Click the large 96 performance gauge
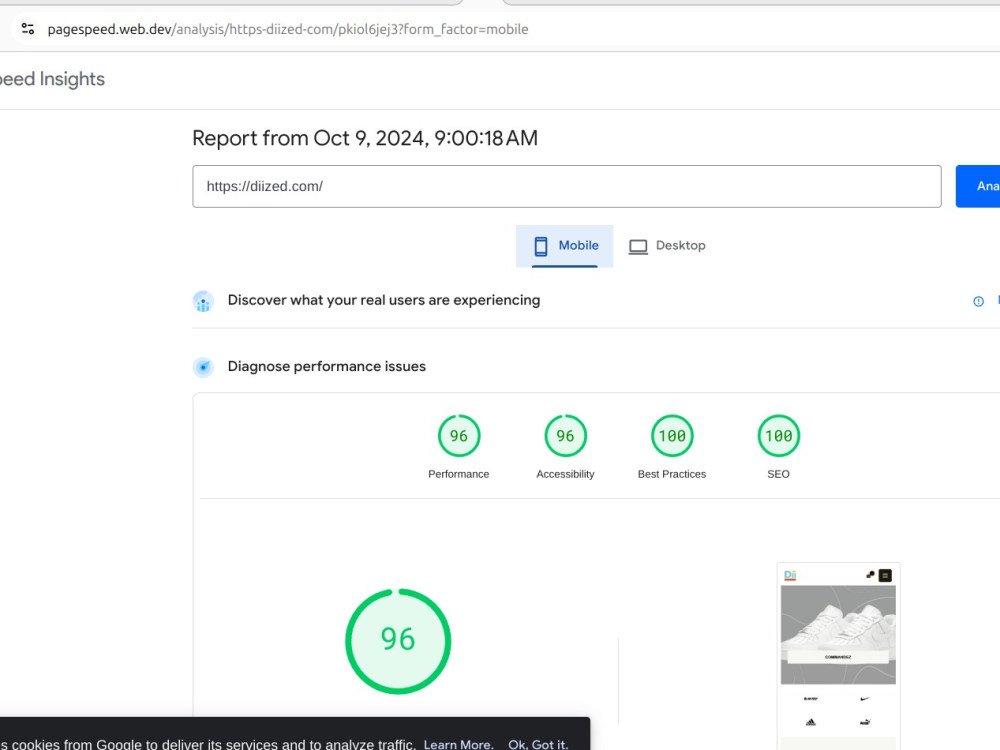The width and height of the screenshot is (1000, 750). click(x=398, y=641)
